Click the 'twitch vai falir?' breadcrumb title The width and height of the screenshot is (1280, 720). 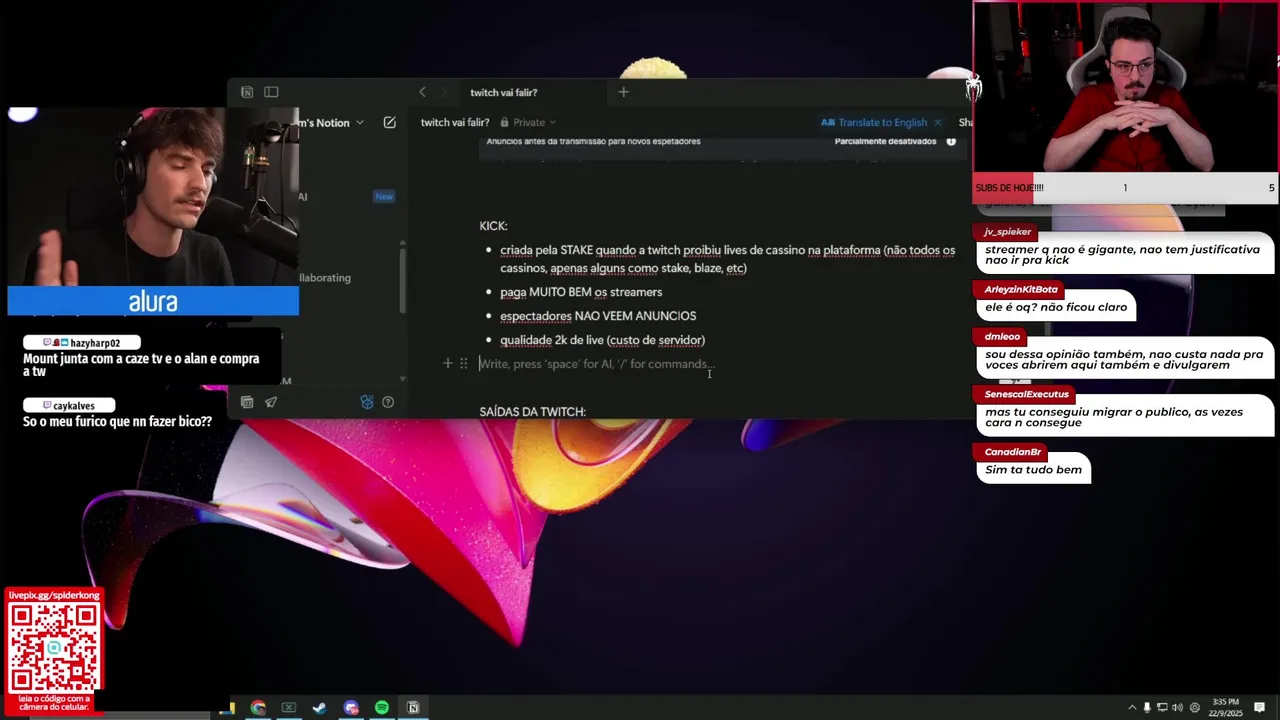pyautogui.click(x=455, y=123)
